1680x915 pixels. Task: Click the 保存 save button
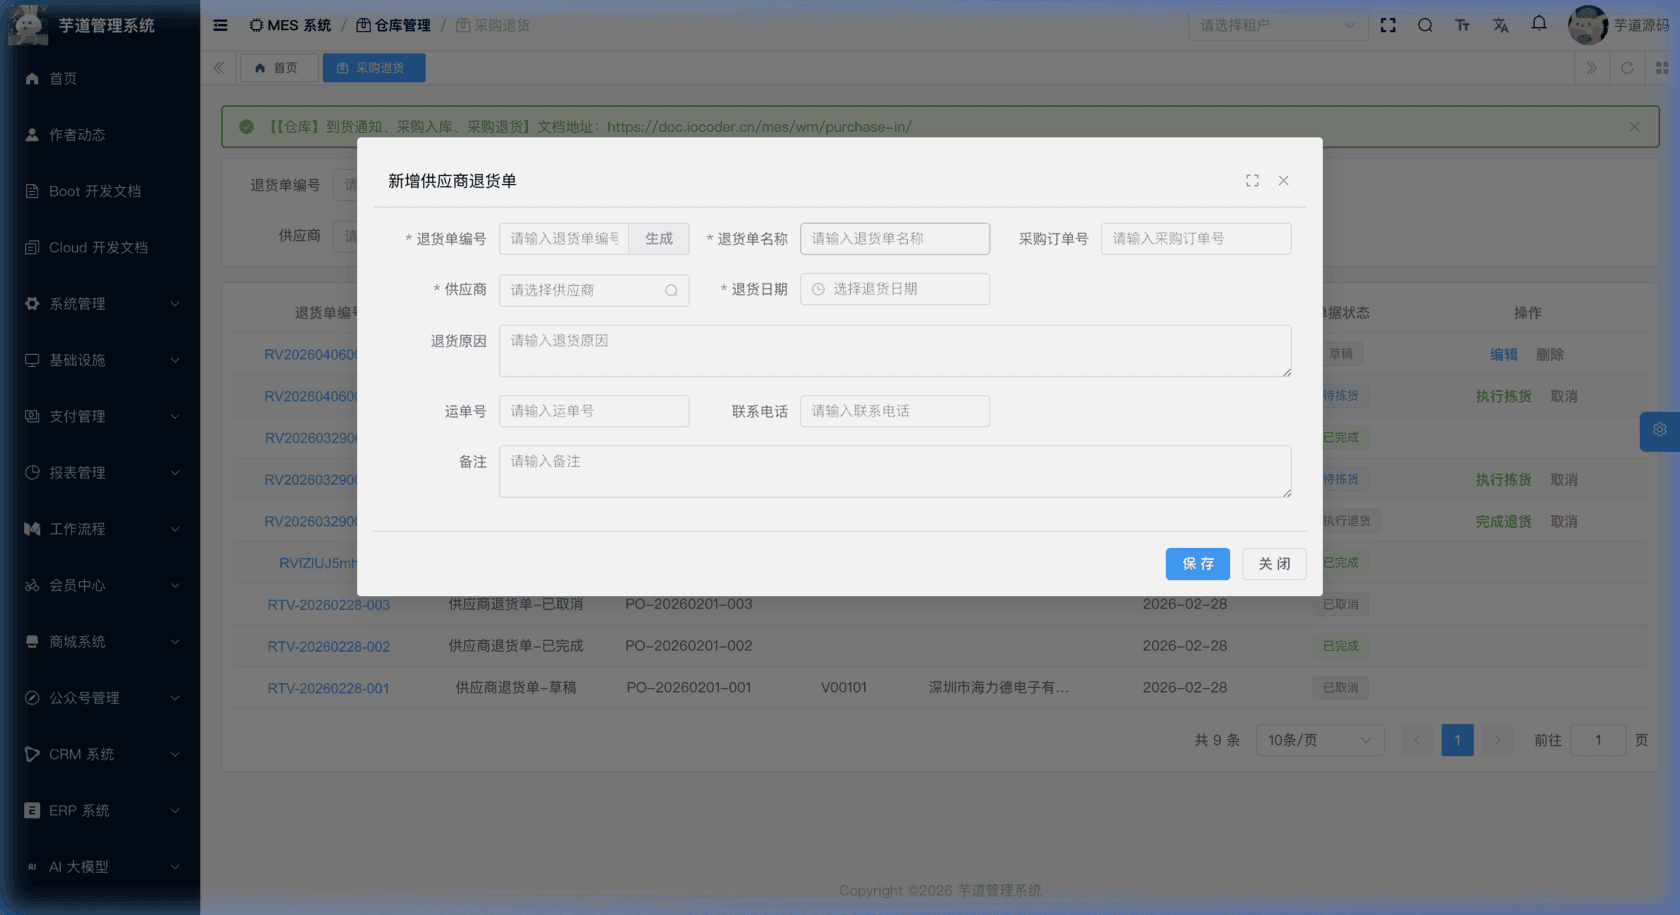(x=1198, y=563)
